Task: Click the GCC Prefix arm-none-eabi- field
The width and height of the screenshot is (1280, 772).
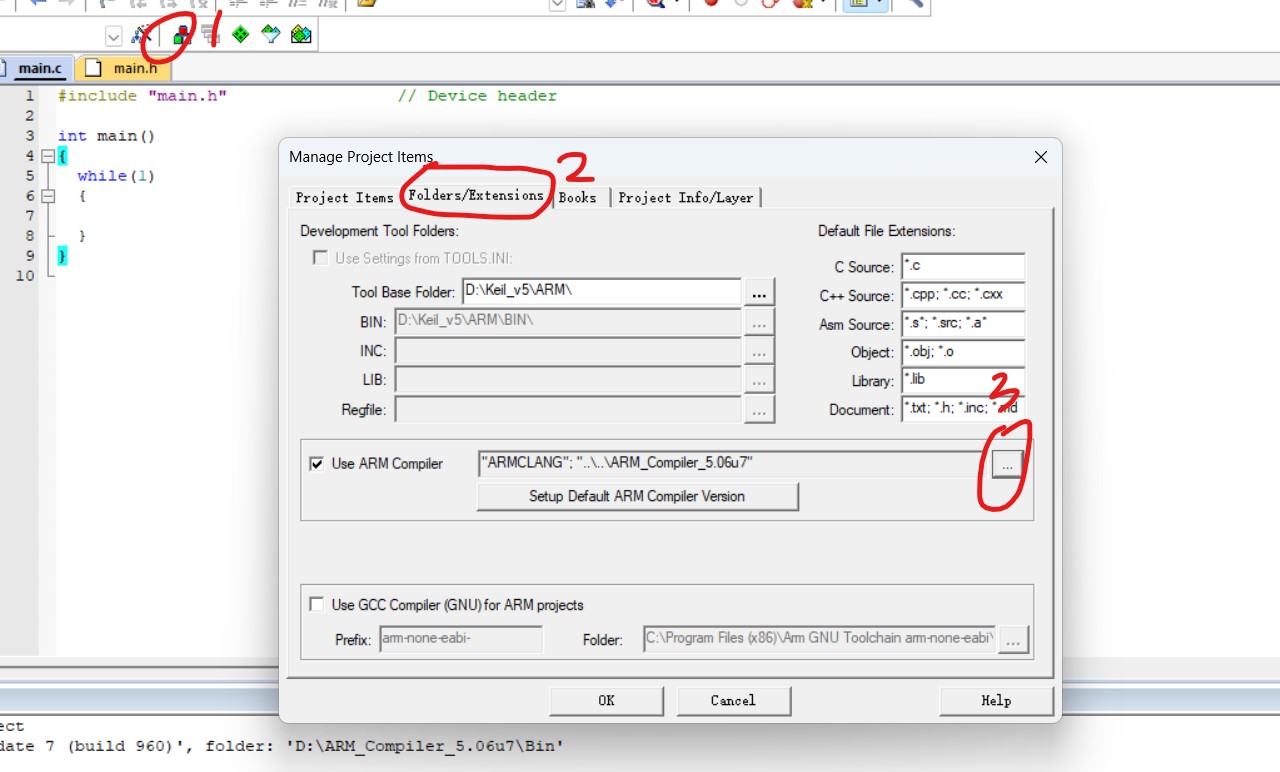Action: coord(461,640)
